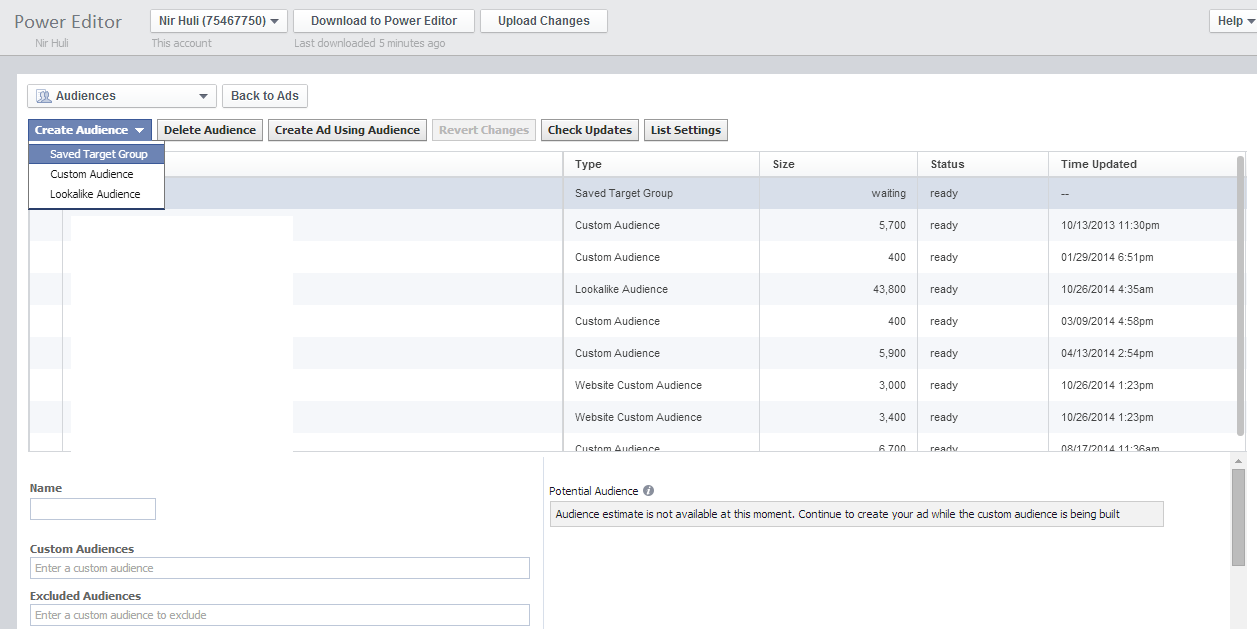The width and height of the screenshot is (1257, 629).
Task: Click the time 10/26/2014 4:35am
Action: tap(1107, 289)
